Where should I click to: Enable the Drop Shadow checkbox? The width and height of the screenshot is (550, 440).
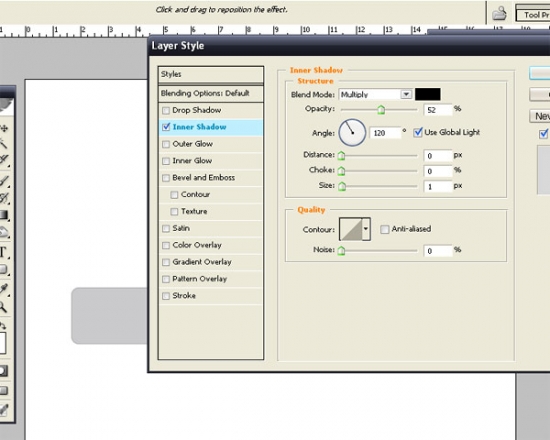coord(166,111)
